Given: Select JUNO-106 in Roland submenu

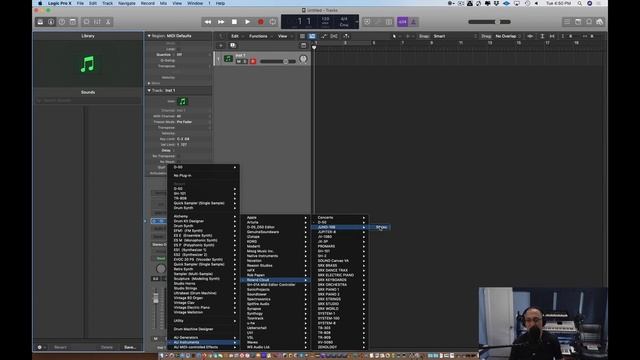Looking at the screenshot, I should coord(340,227).
